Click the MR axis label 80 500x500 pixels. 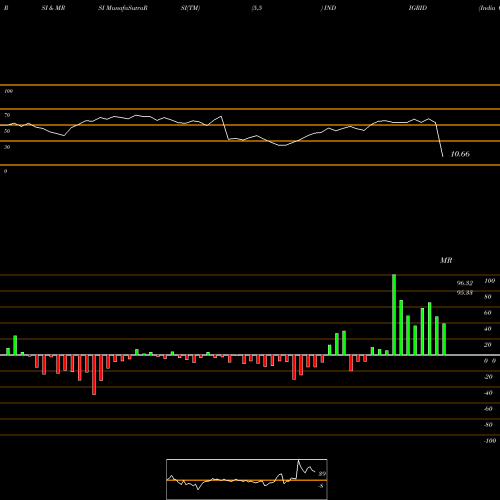[x=488, y=297]
